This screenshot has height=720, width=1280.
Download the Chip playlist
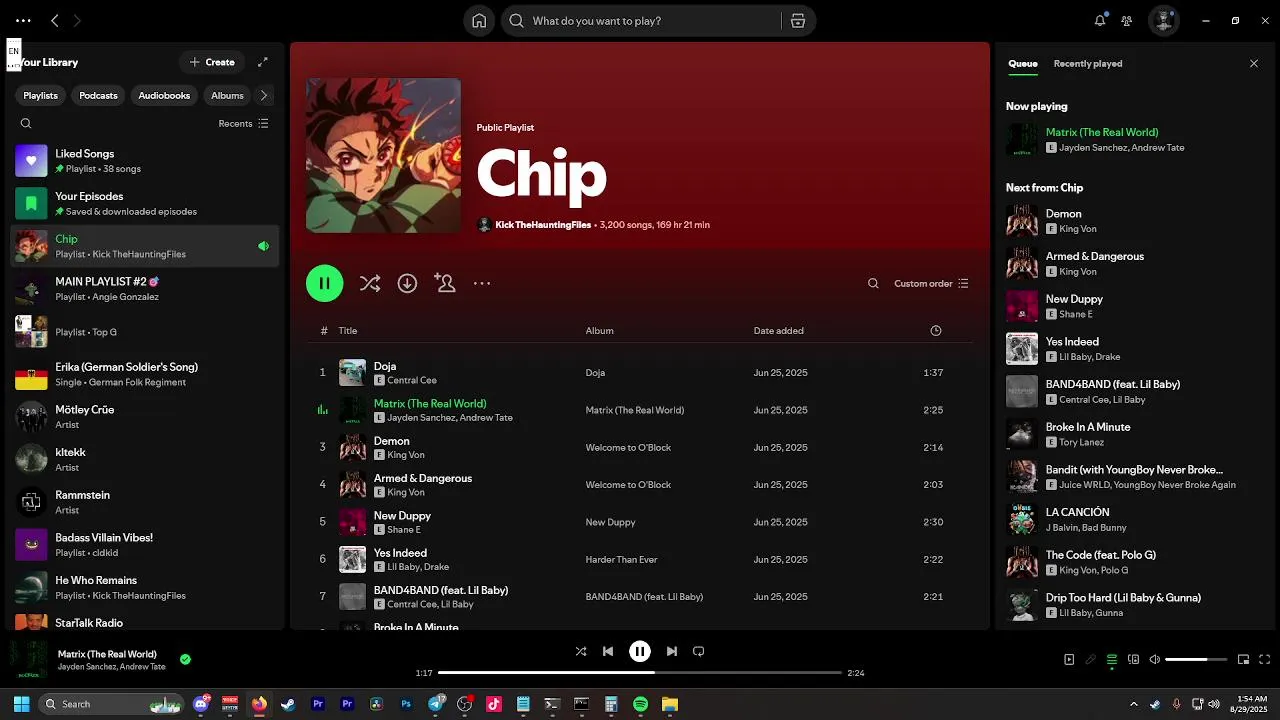(407, 283)
